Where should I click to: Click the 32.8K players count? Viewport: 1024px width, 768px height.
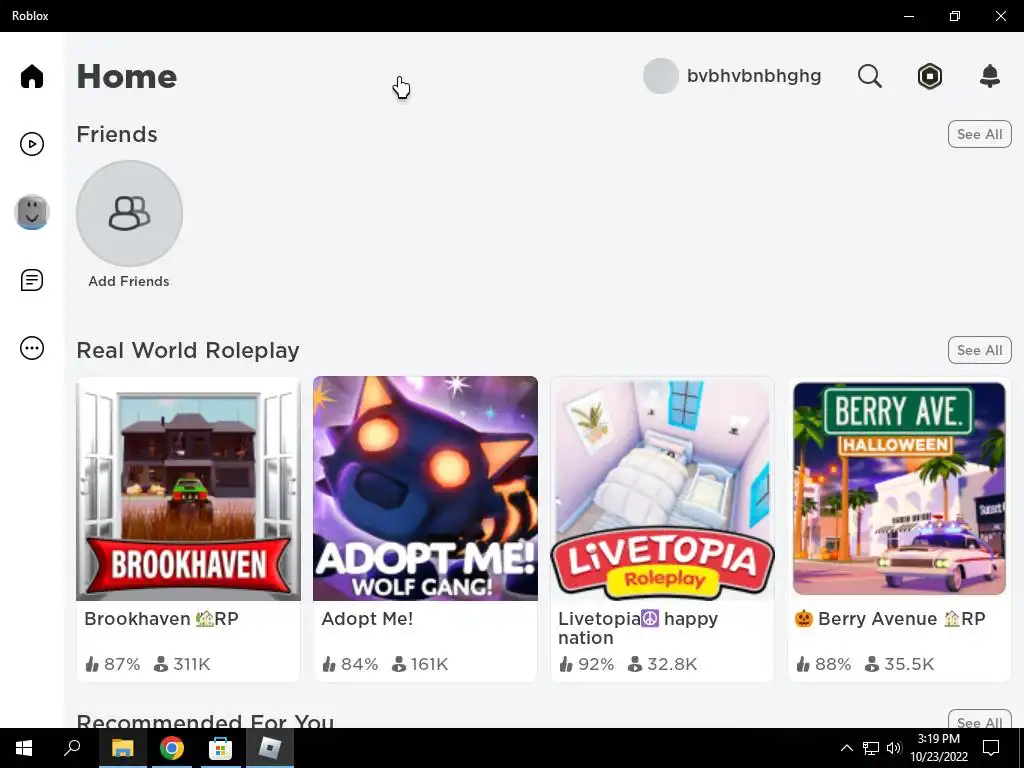coord(662,664)
